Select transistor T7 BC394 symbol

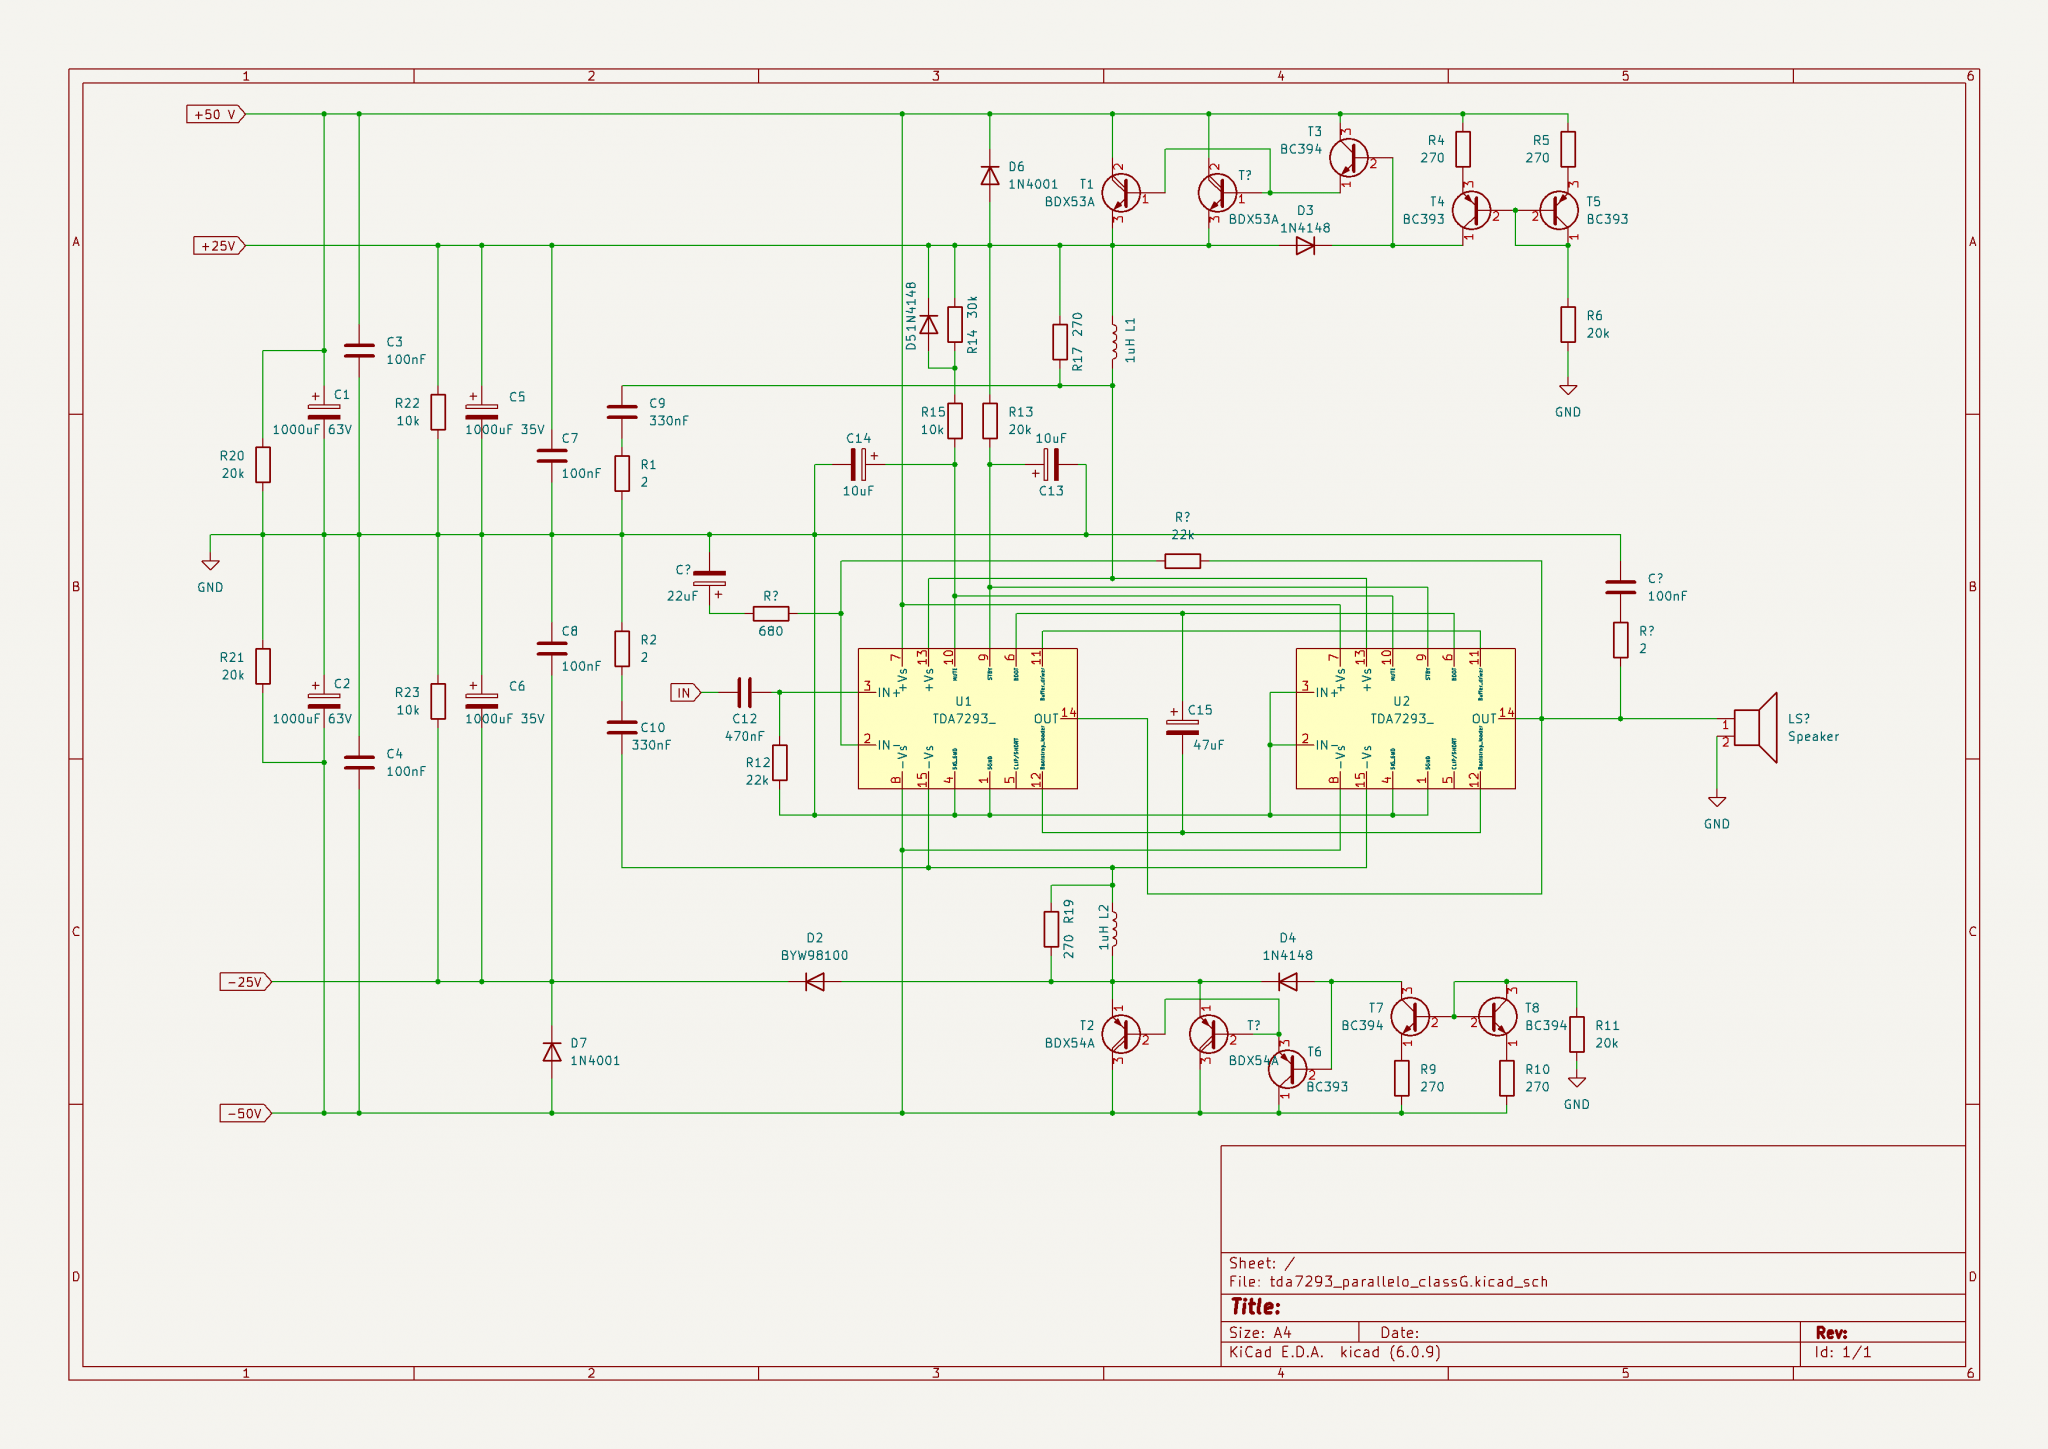click(1410, 1016)
